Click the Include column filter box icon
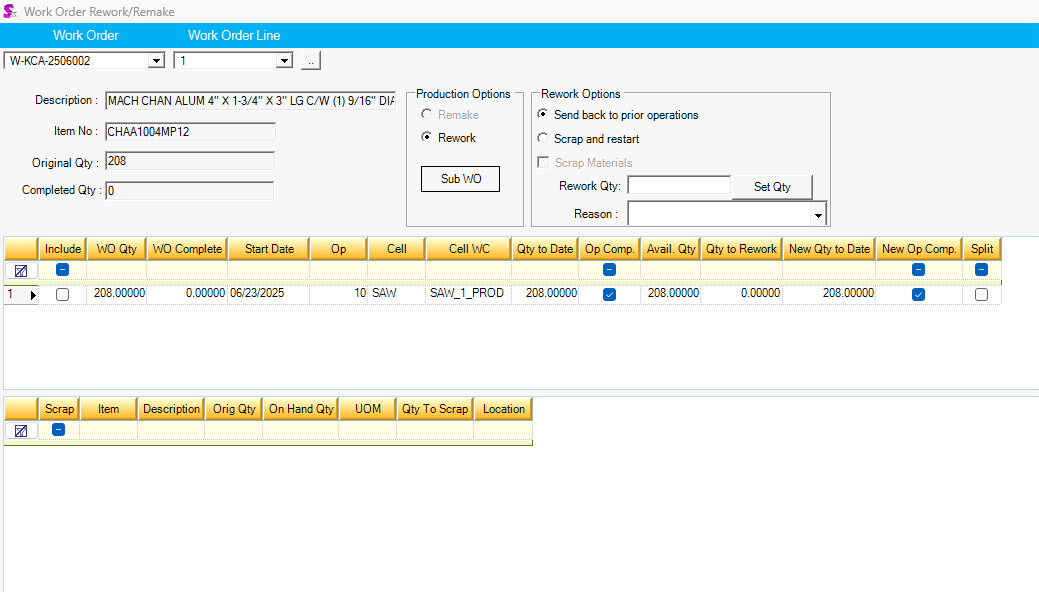This screenshot has height=592, width=1039. pyautogui.click(x=62, y=270)
